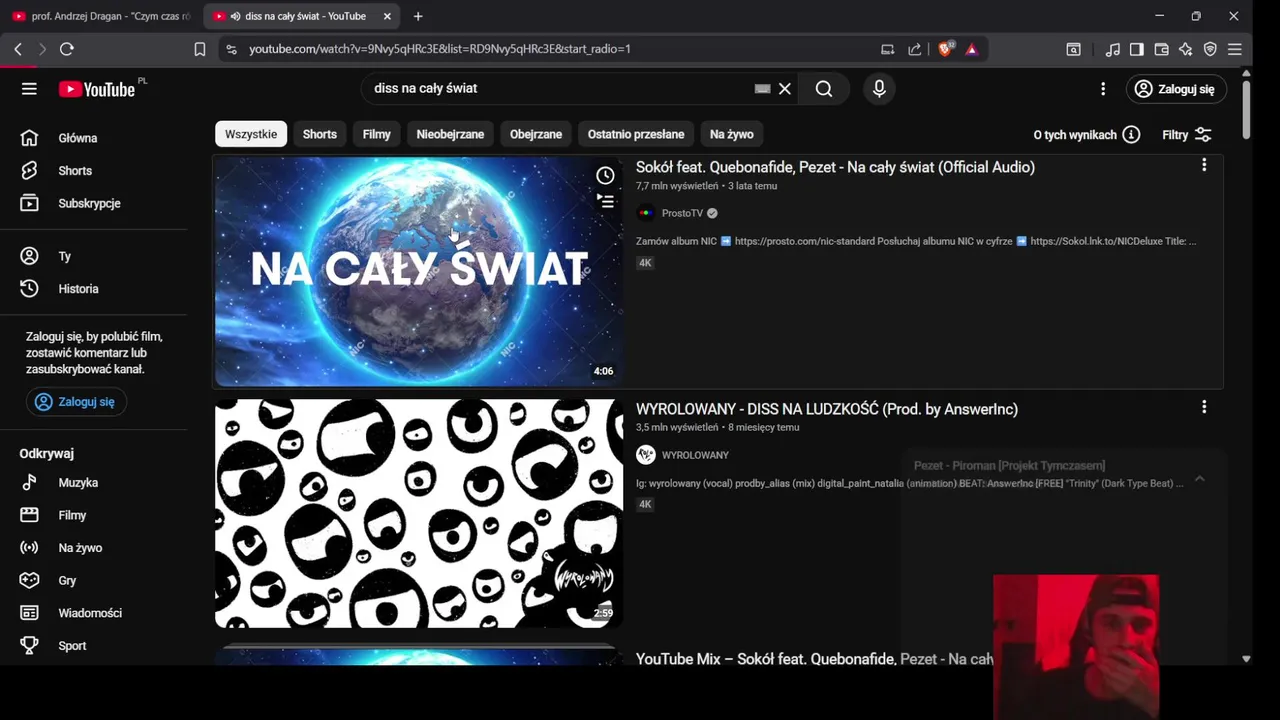Toggle the browser sidebar panel

point(1137,49)
